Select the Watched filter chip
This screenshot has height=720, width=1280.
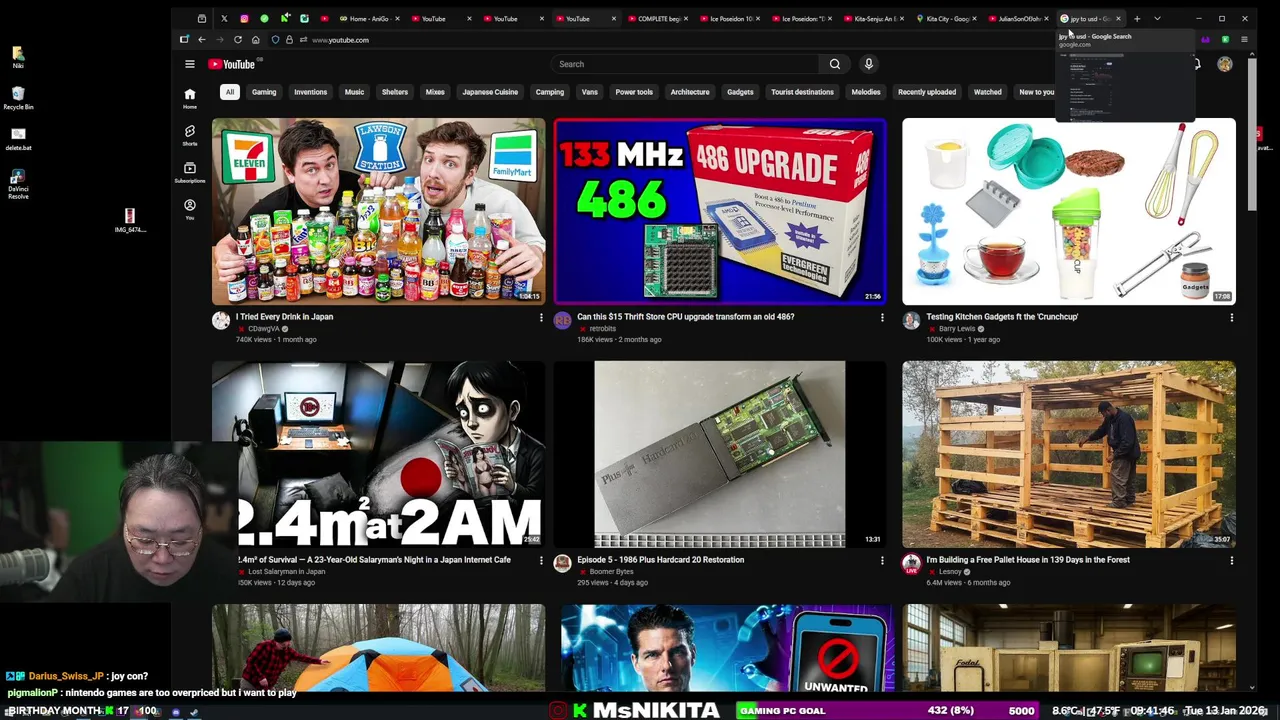(x=987, y=92)
